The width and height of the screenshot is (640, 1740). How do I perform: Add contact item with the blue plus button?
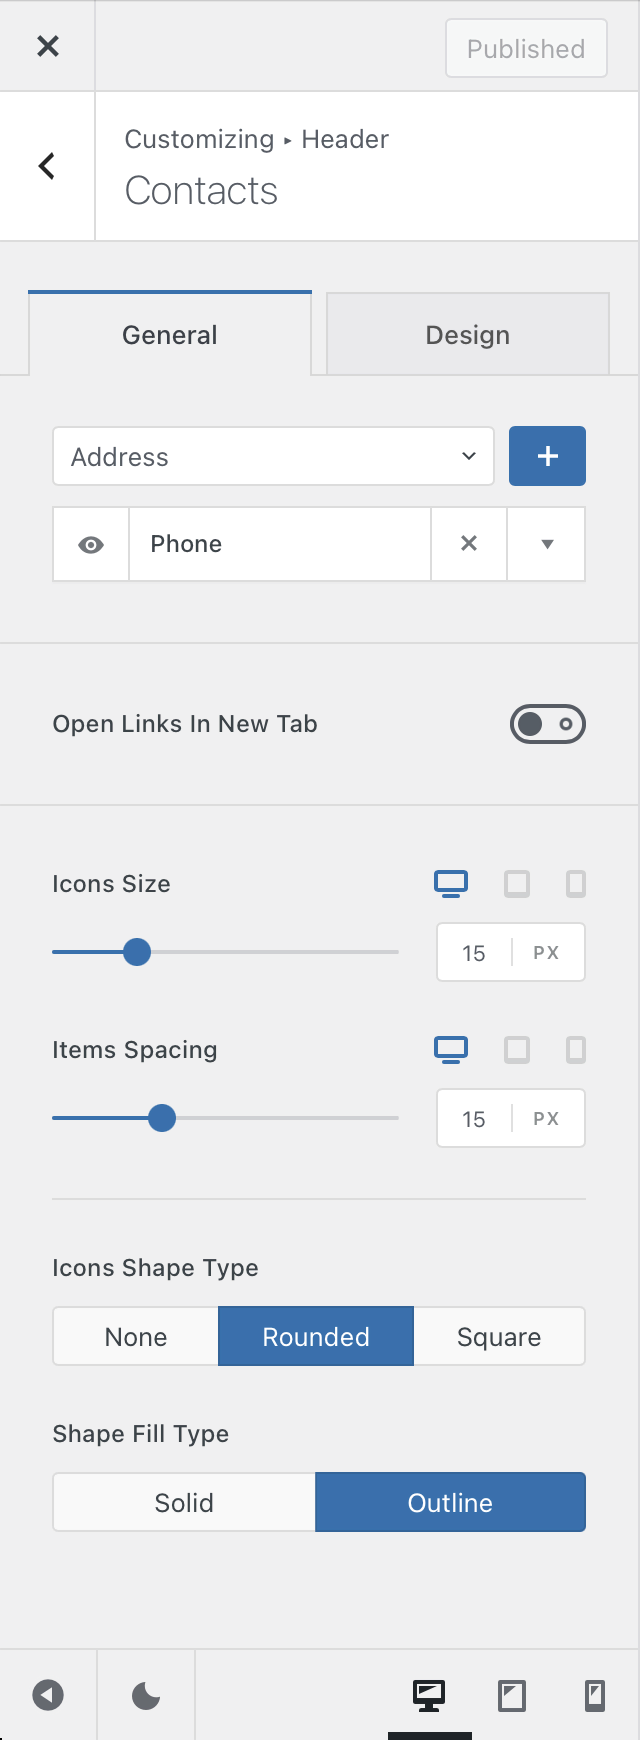coord(547,456)
